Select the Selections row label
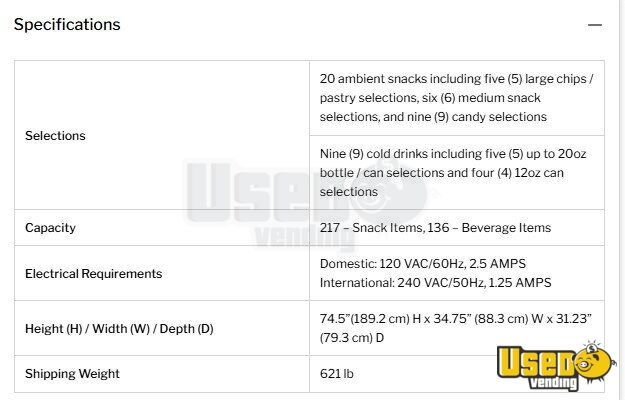The image size is (625, 400). 55,135
